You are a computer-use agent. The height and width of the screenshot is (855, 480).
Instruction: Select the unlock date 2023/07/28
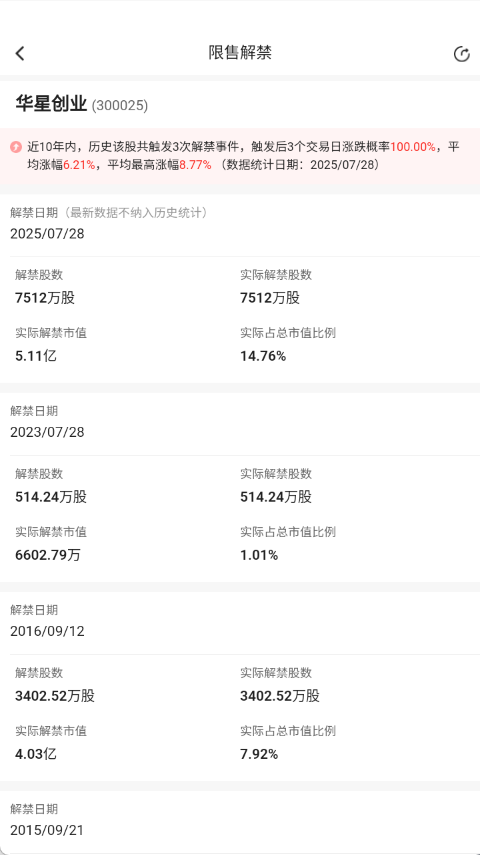pyautogui.click(x=47, y=432)
